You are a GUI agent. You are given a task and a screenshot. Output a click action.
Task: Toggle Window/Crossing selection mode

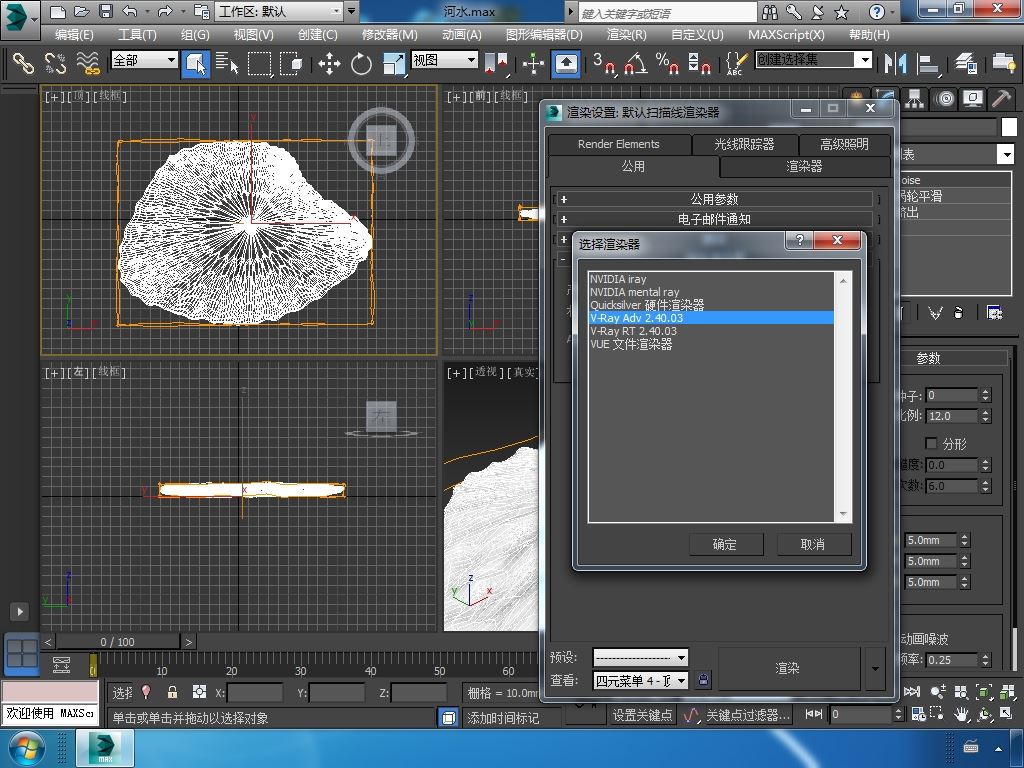pyautogui.click(x=291, y=63)
